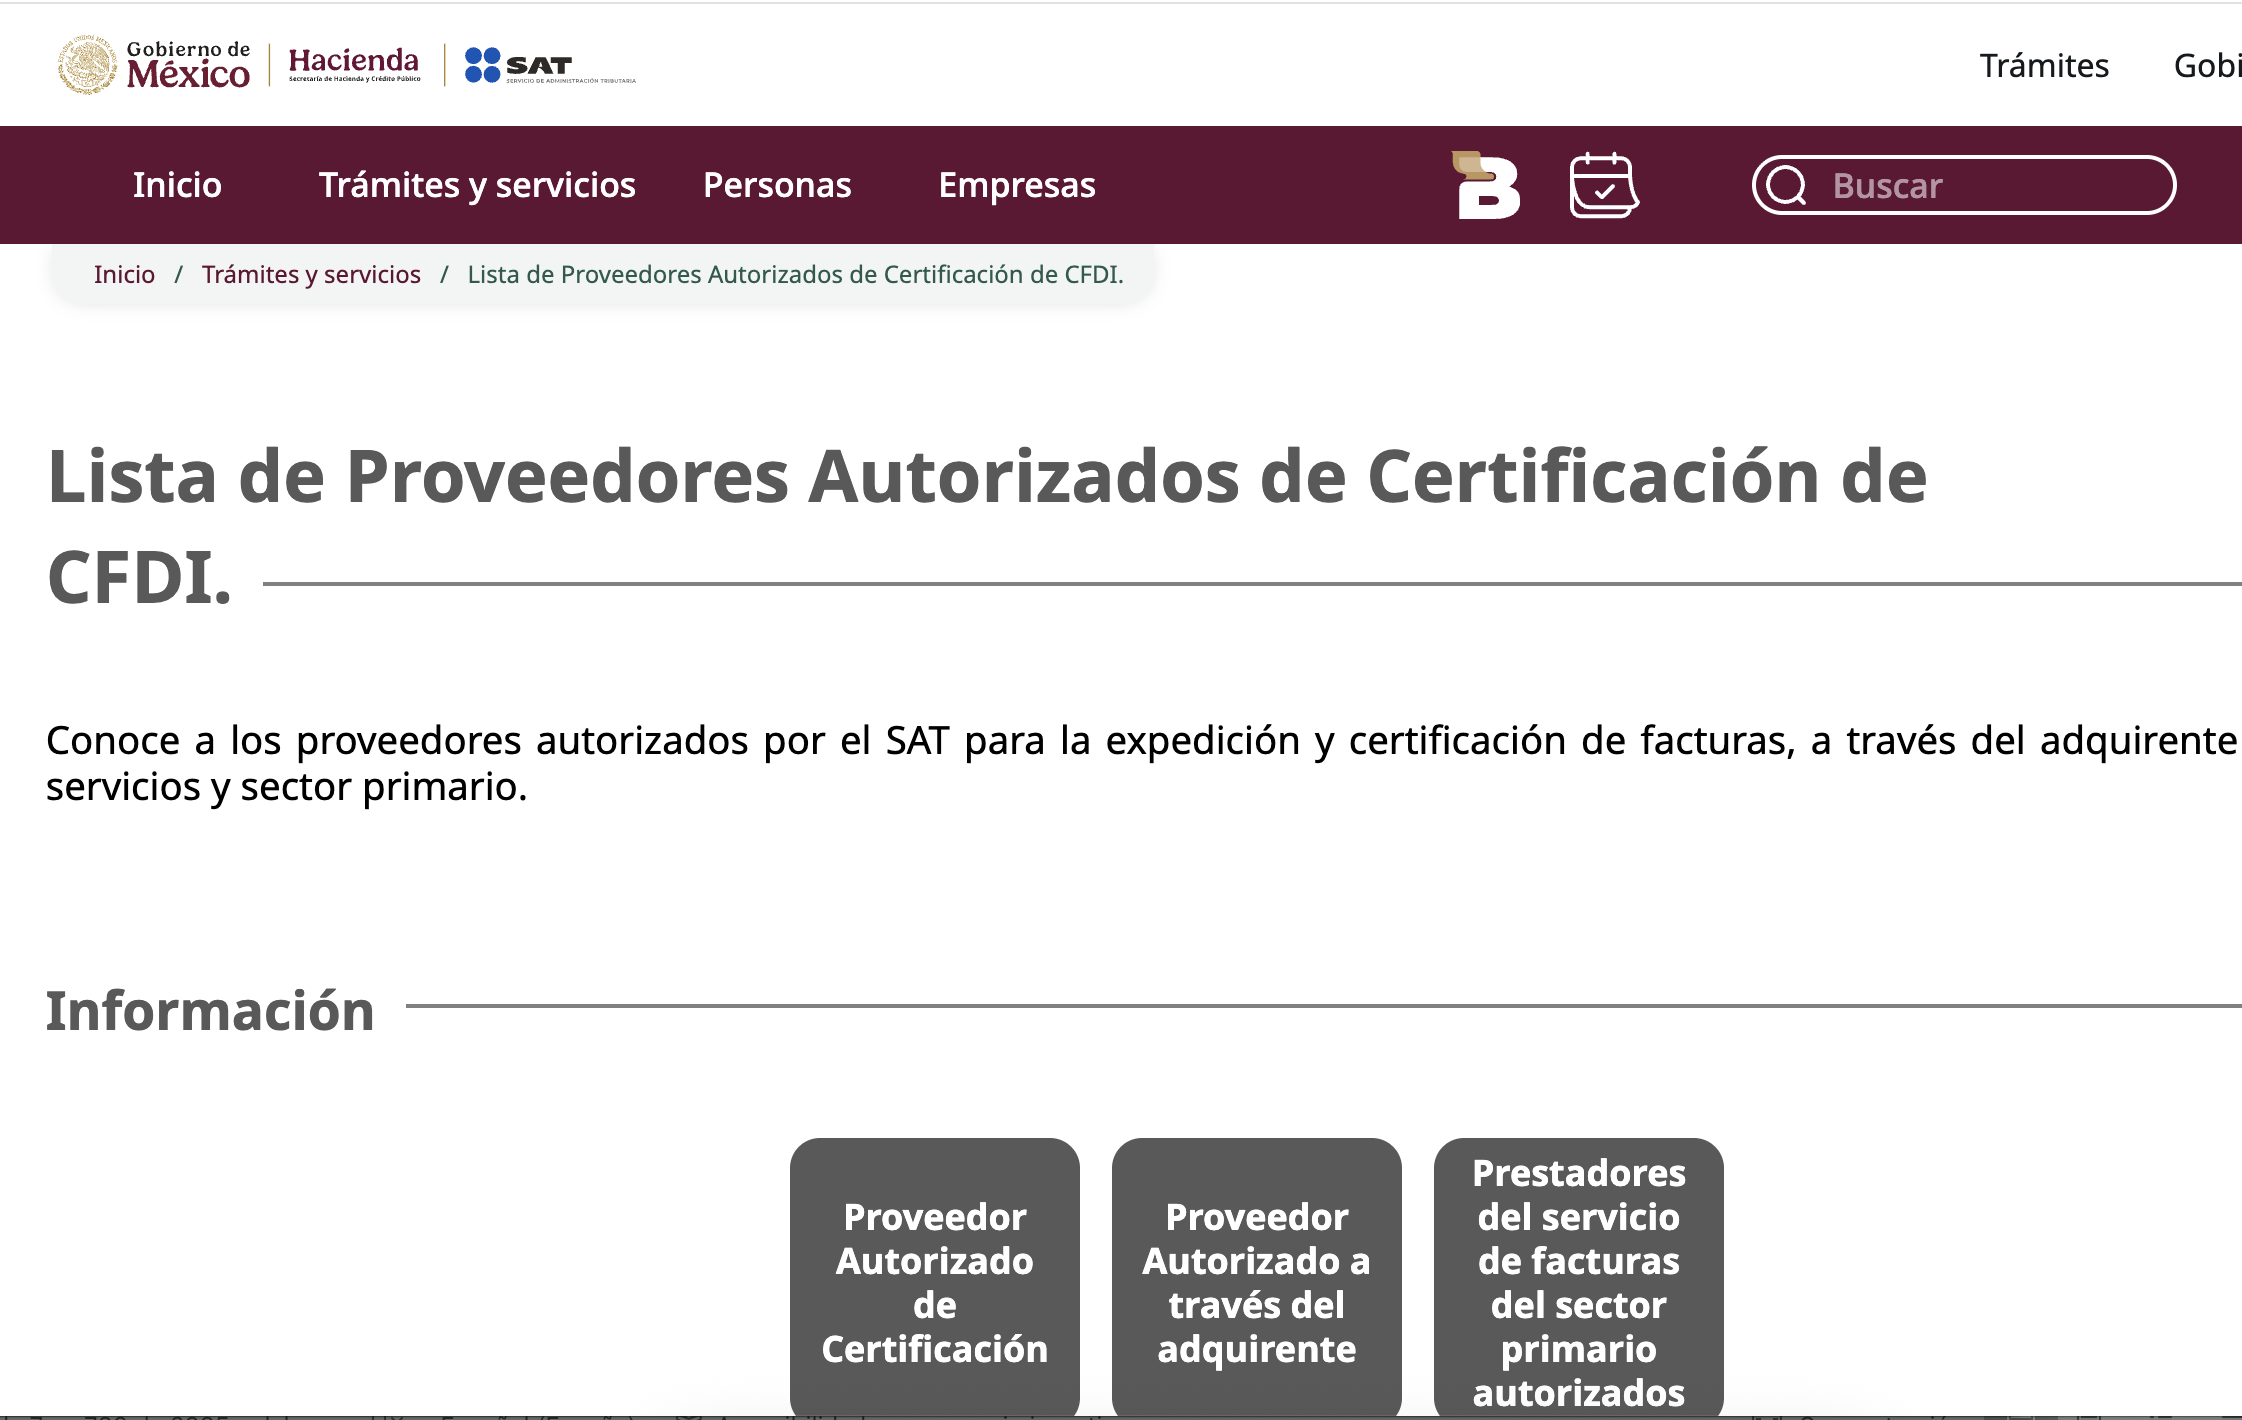Click the Gobierno de México logo

[x=154, y=65]
